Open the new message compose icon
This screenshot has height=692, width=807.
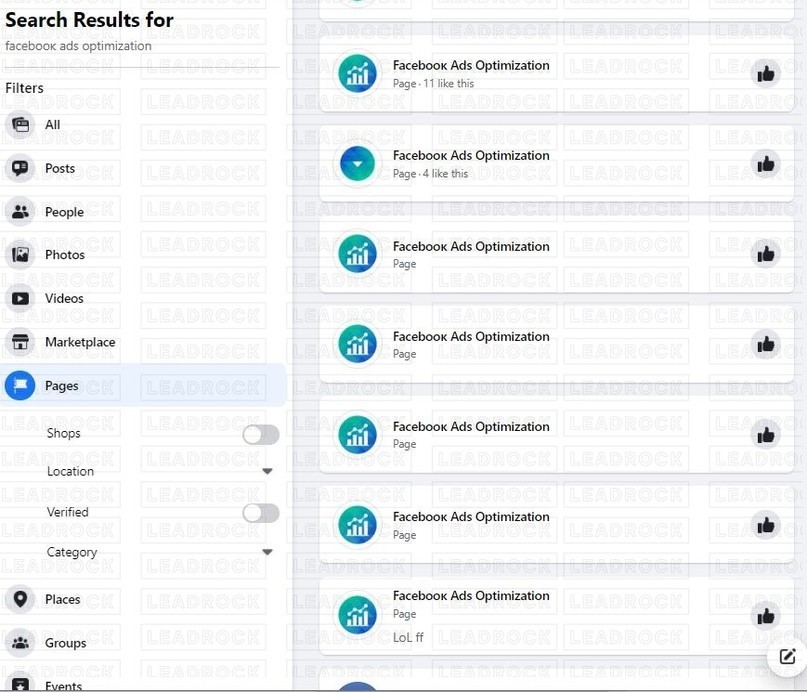coord(787,656)
